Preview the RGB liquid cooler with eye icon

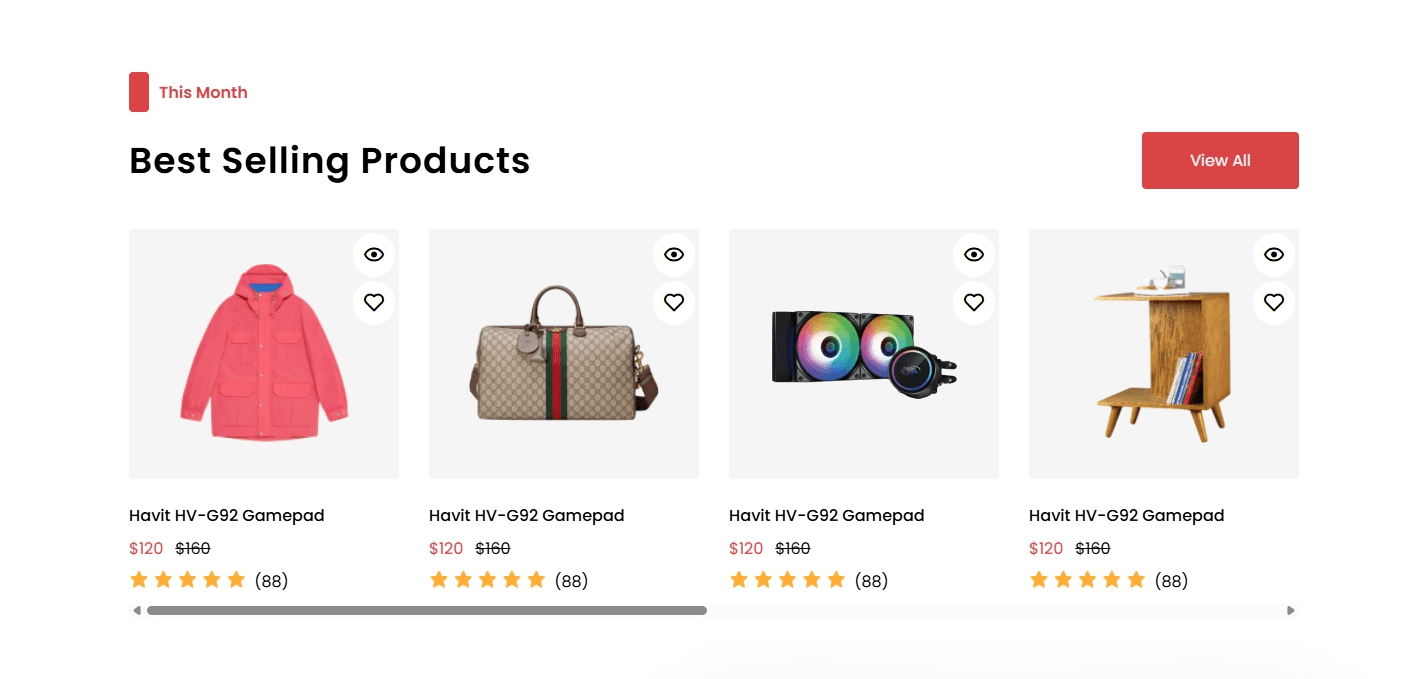[x=974, y=255]
